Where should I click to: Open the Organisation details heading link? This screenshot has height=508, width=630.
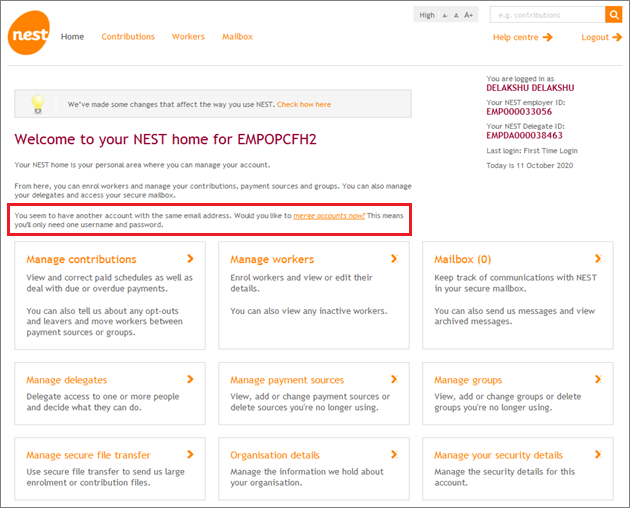coord(275,455)
